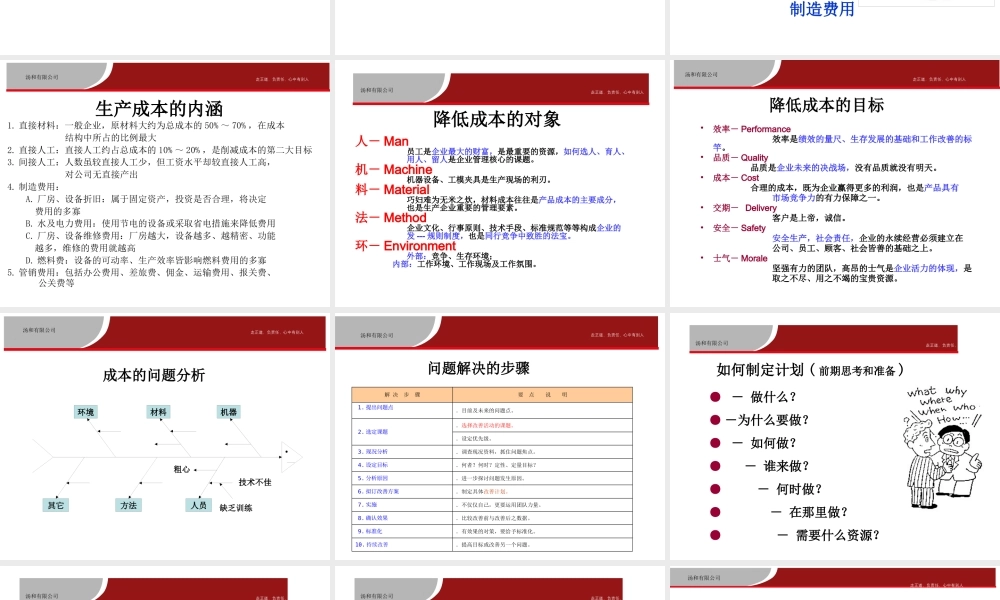Click the 材料 box in fishbone diagram
The width and height of the screenshot is (1000, 600).
click(x=158, y=413)
